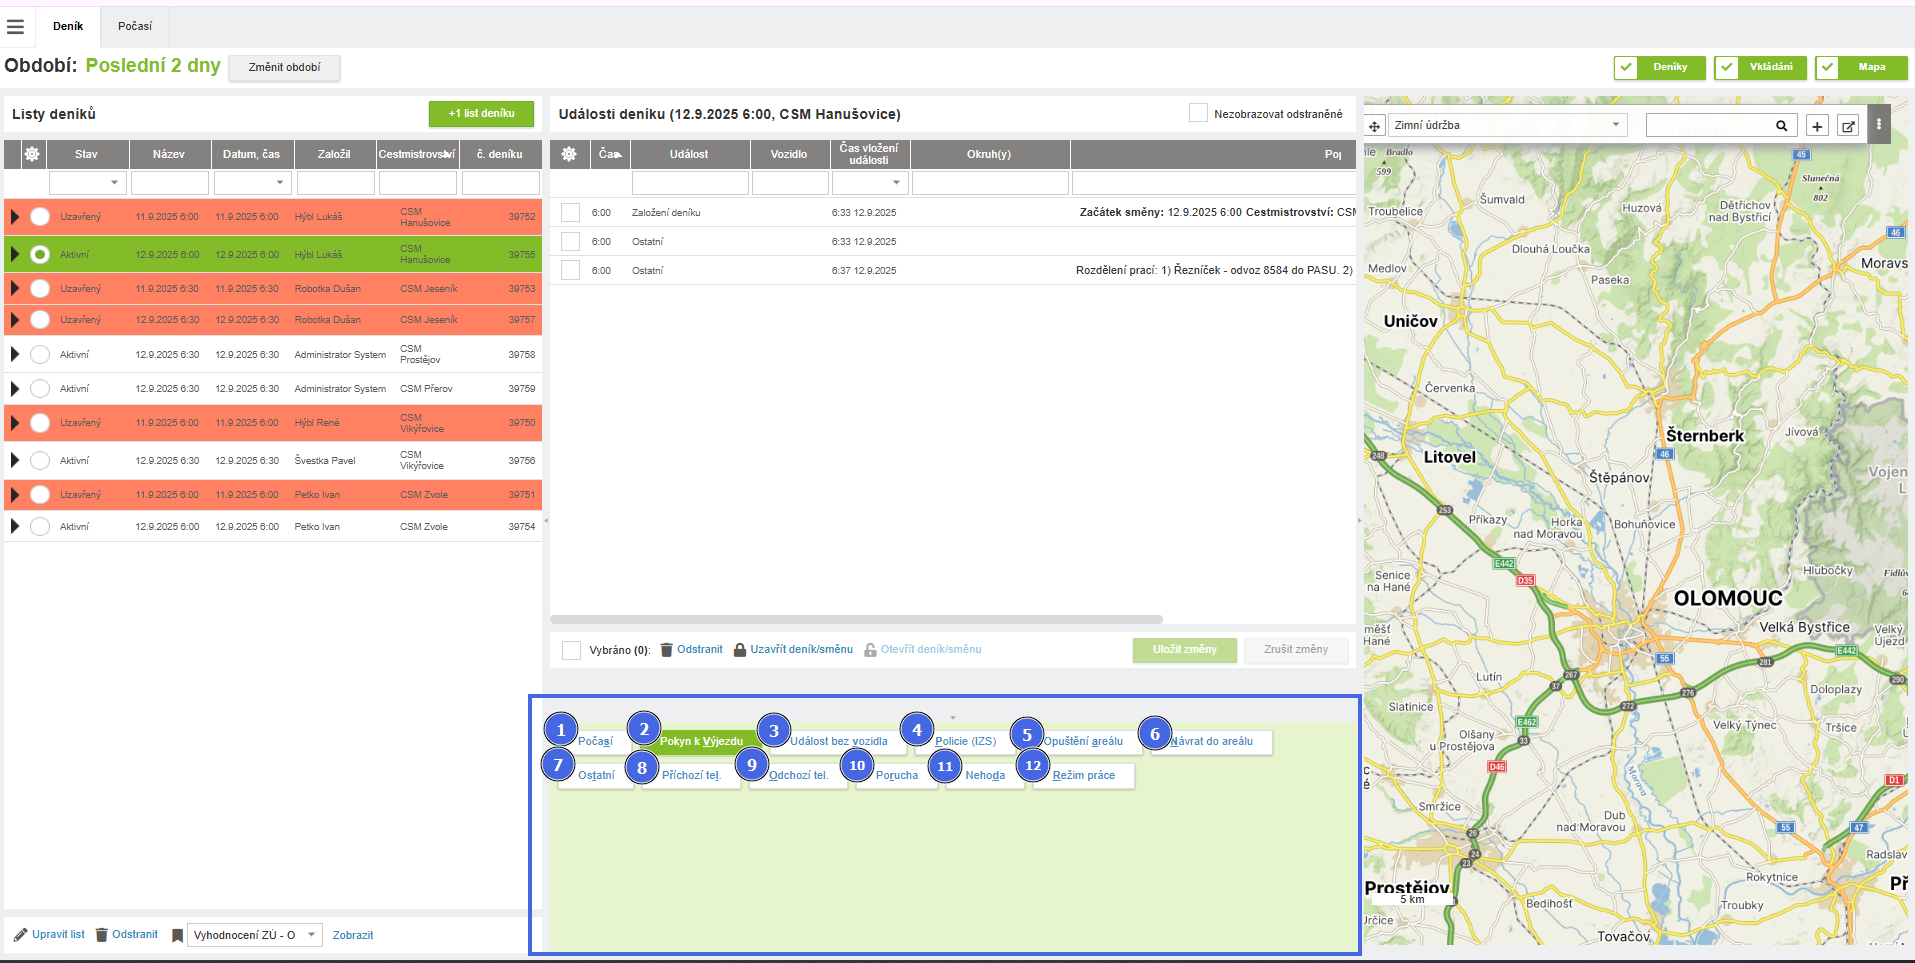Open map in external window icon
The image size is (1915, 963).
point(1848,126)
